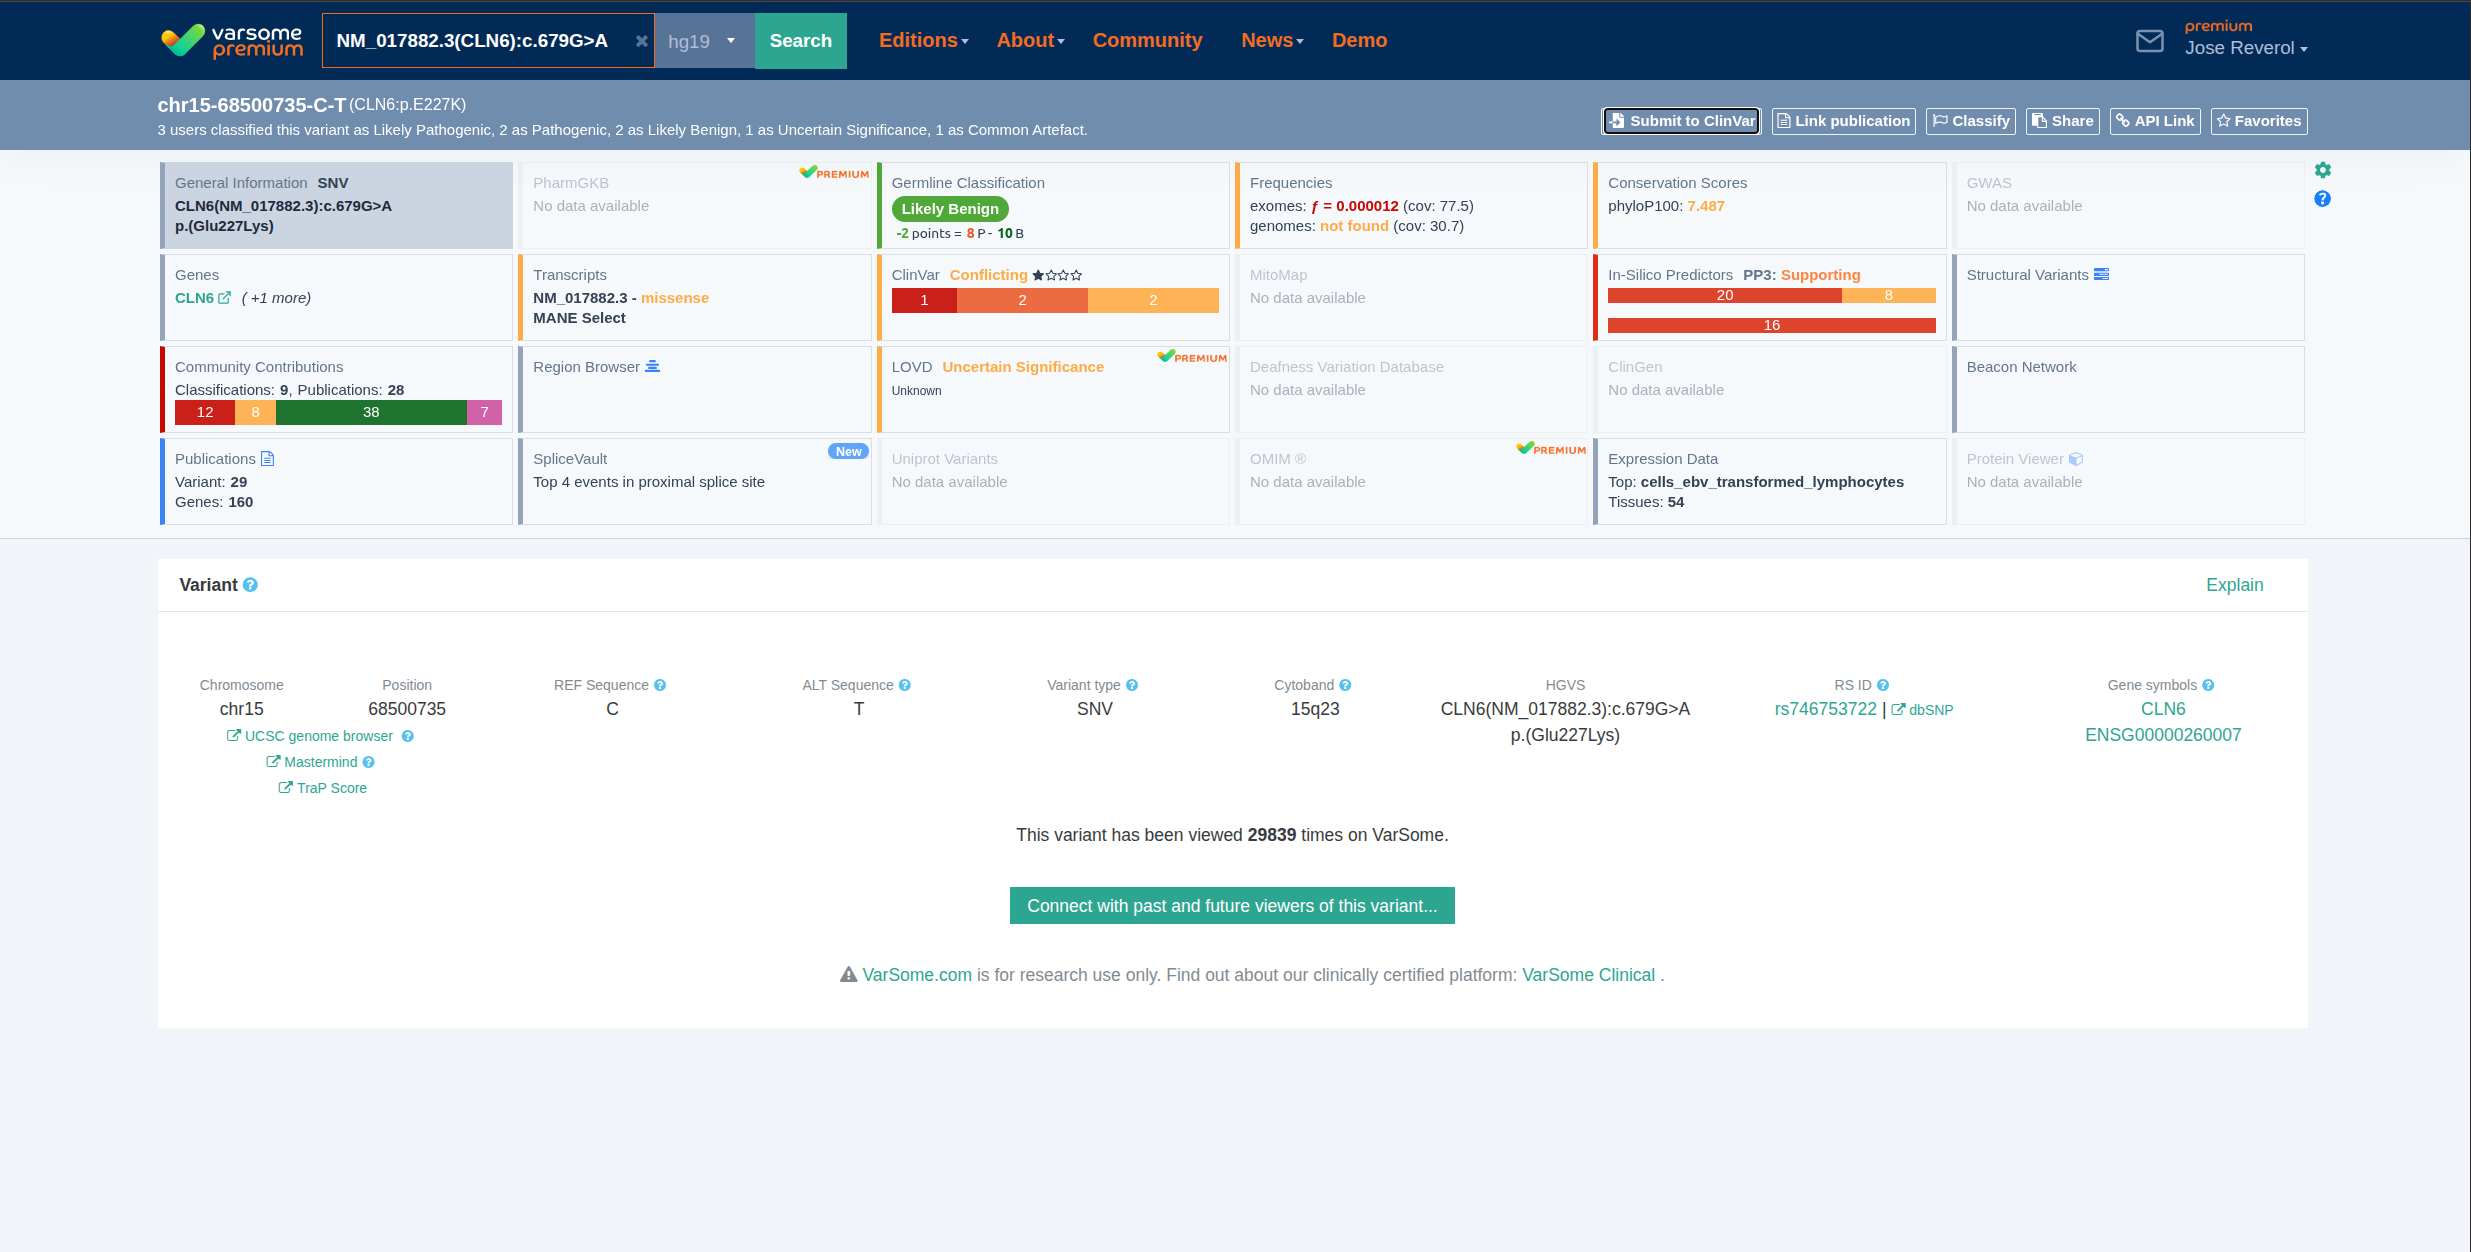Image resolution: width=2471 pixels, height=1252 pixels.
Task: Click the blue help circle beside cards
Action: coord(2322,199)
